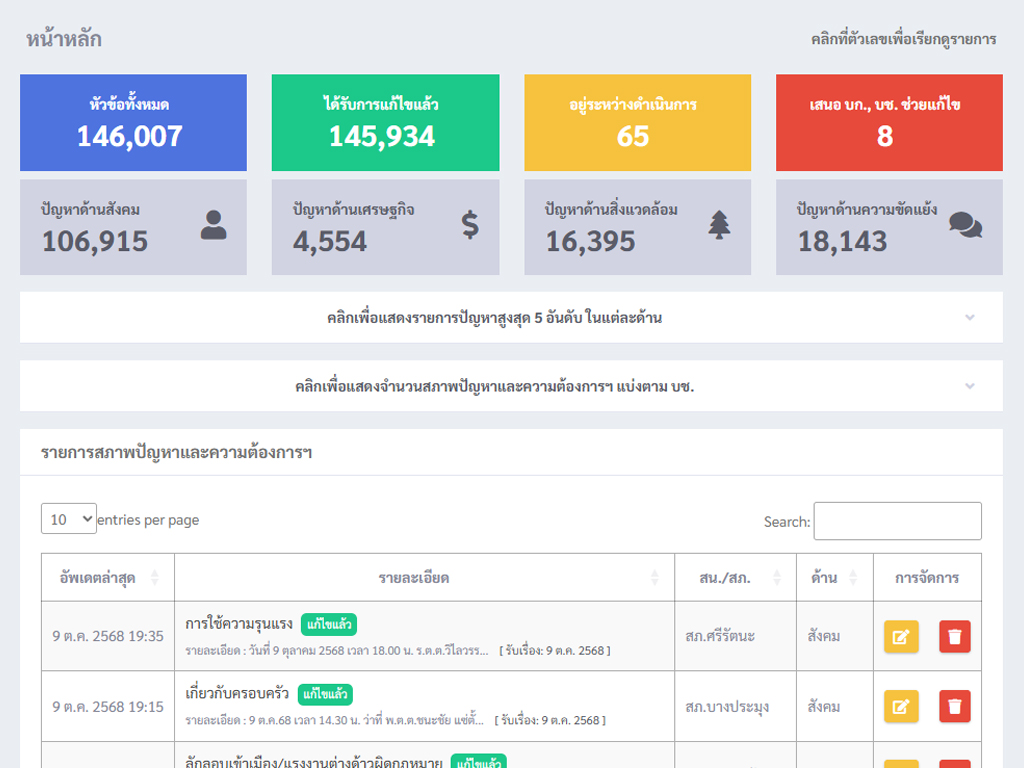Viewport: 1024px width, 768px height.
Task: Open resolved count 145,934
Action: 382,136
